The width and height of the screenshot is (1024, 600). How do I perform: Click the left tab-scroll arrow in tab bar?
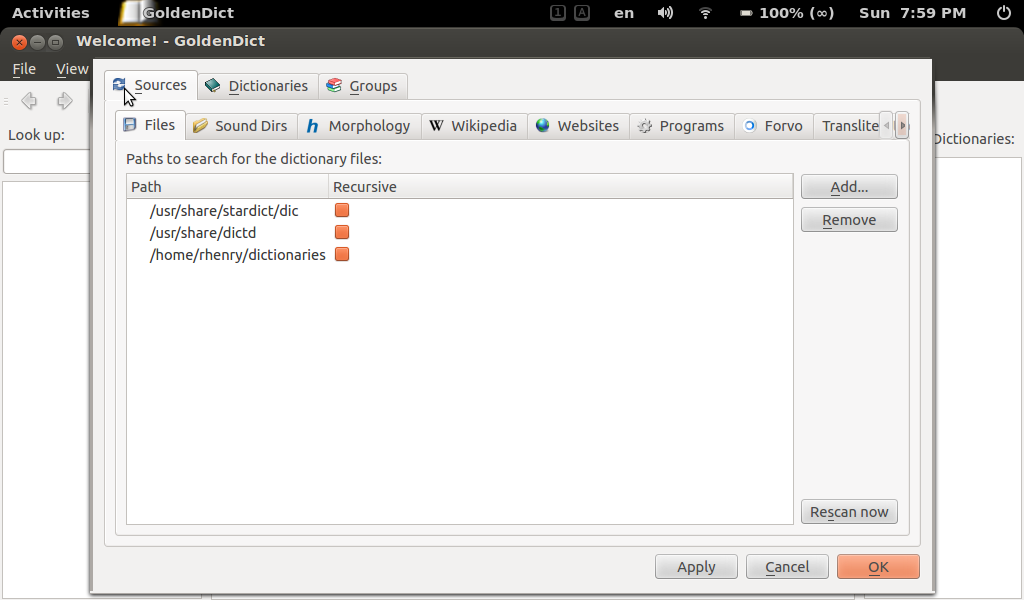click(x=886, y=125)
